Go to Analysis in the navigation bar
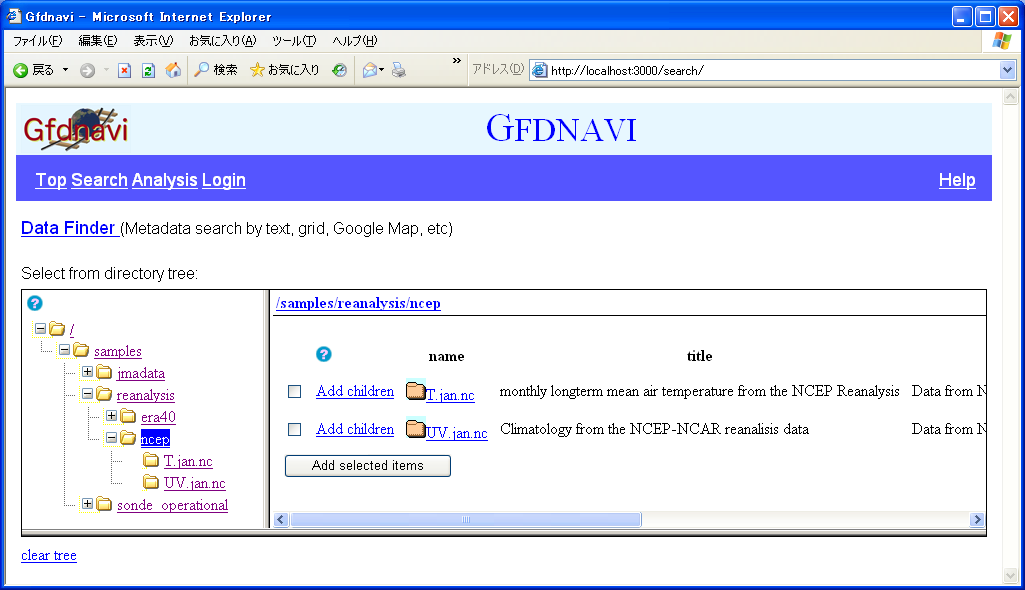This screenshot has height=590, width=1025. coord(165,180)
